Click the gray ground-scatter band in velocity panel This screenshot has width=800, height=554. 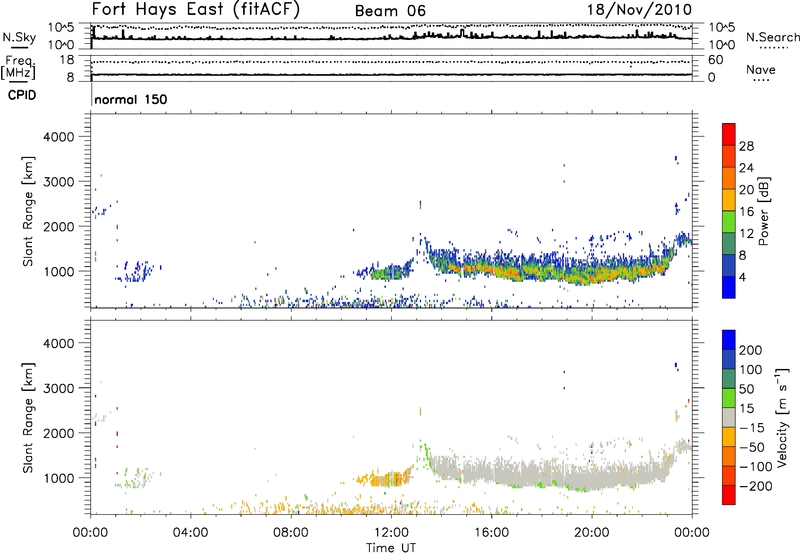point(551,474)
